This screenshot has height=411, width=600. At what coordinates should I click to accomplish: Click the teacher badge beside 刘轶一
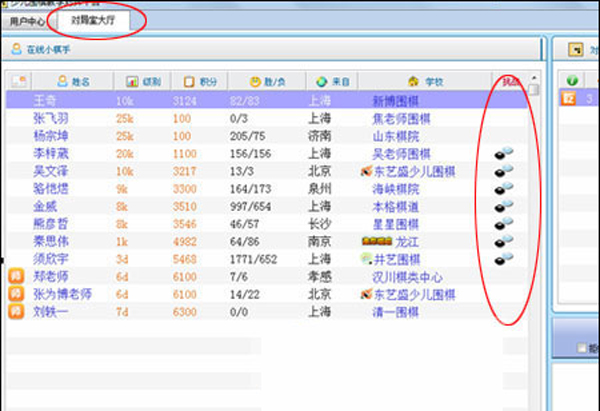[x=16, y=311]
